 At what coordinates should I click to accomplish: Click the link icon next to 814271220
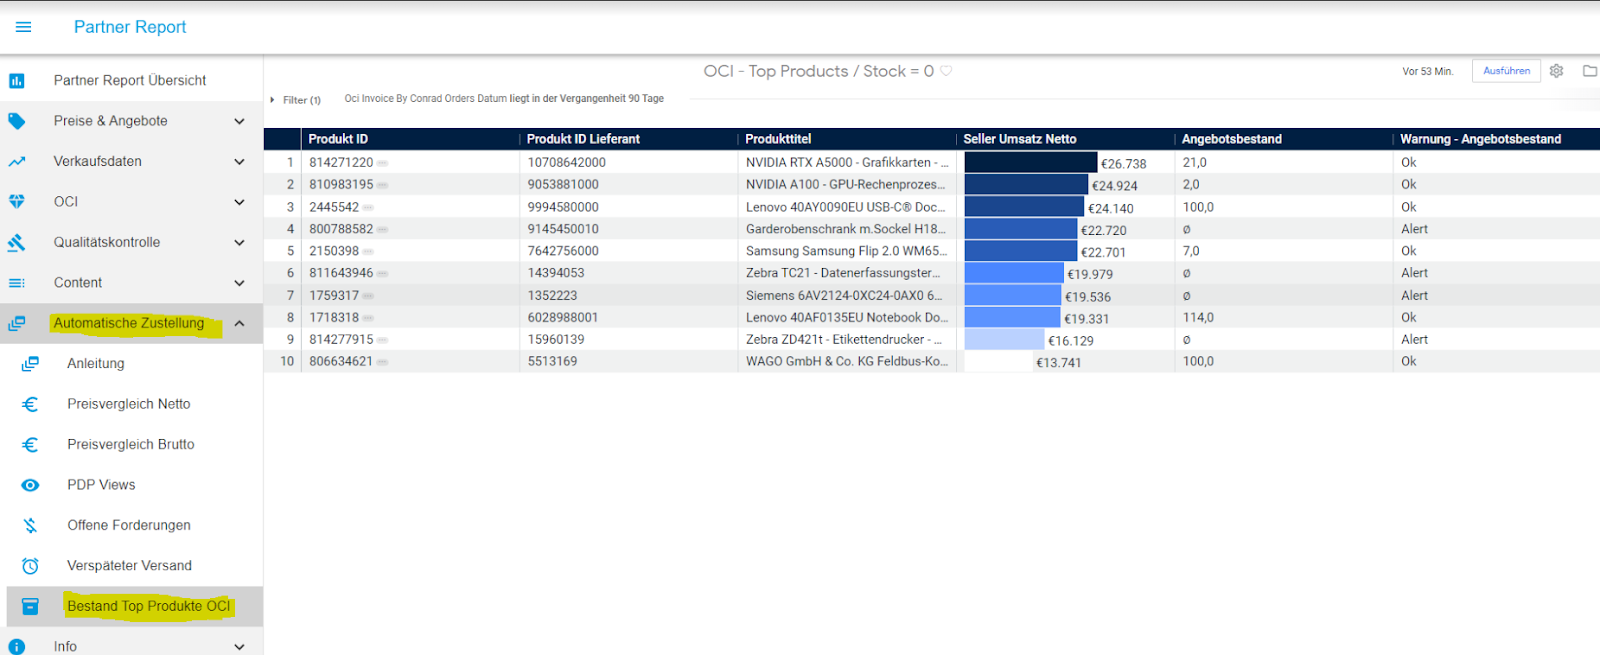(x=383, y=163)
